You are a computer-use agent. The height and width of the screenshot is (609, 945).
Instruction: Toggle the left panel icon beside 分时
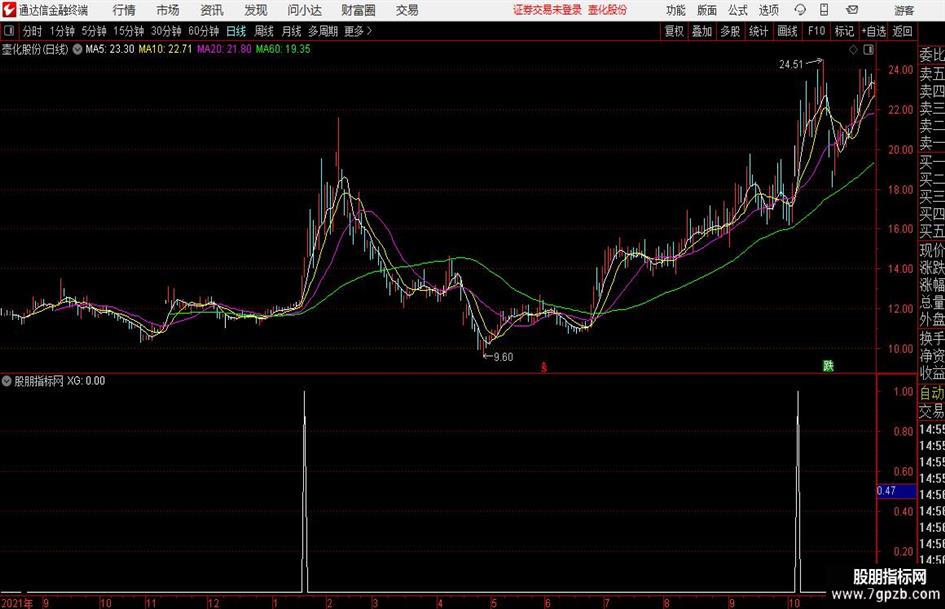(9, 31)
